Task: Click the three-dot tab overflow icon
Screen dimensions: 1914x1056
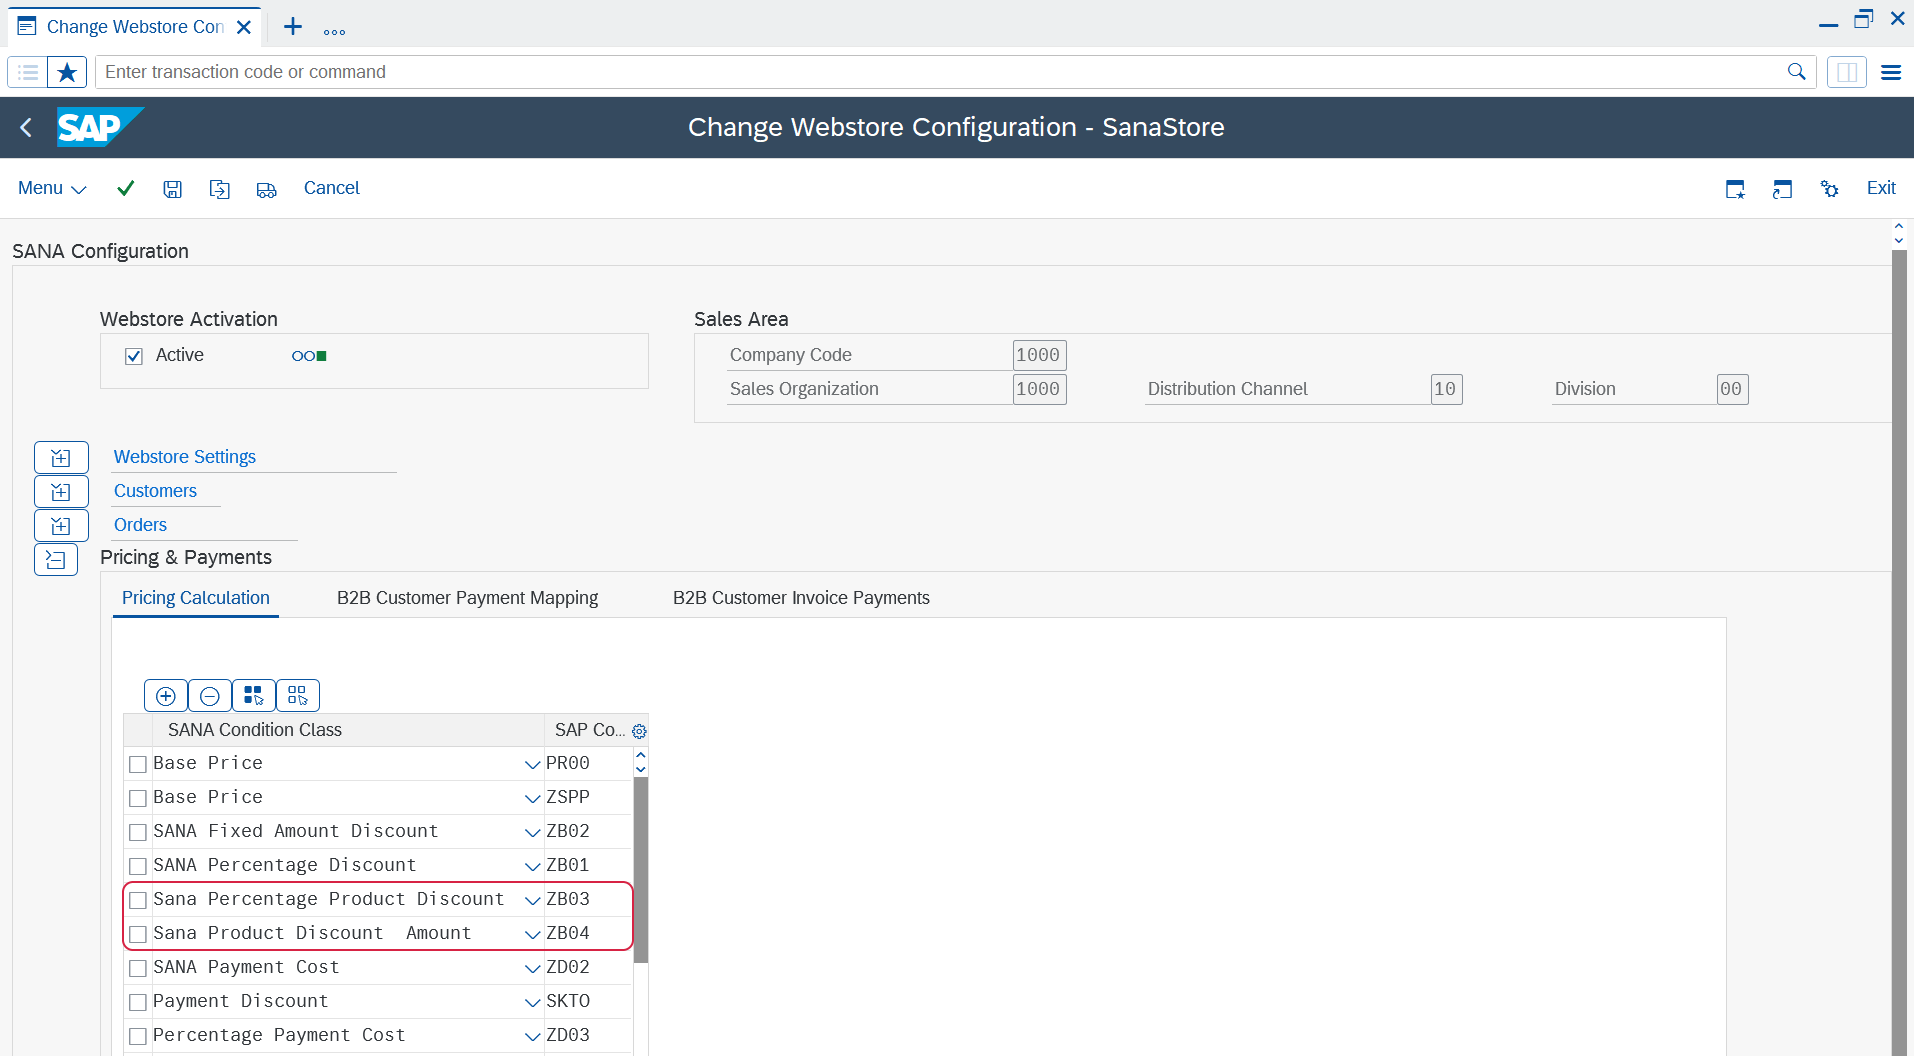Action: coord(334,31)
